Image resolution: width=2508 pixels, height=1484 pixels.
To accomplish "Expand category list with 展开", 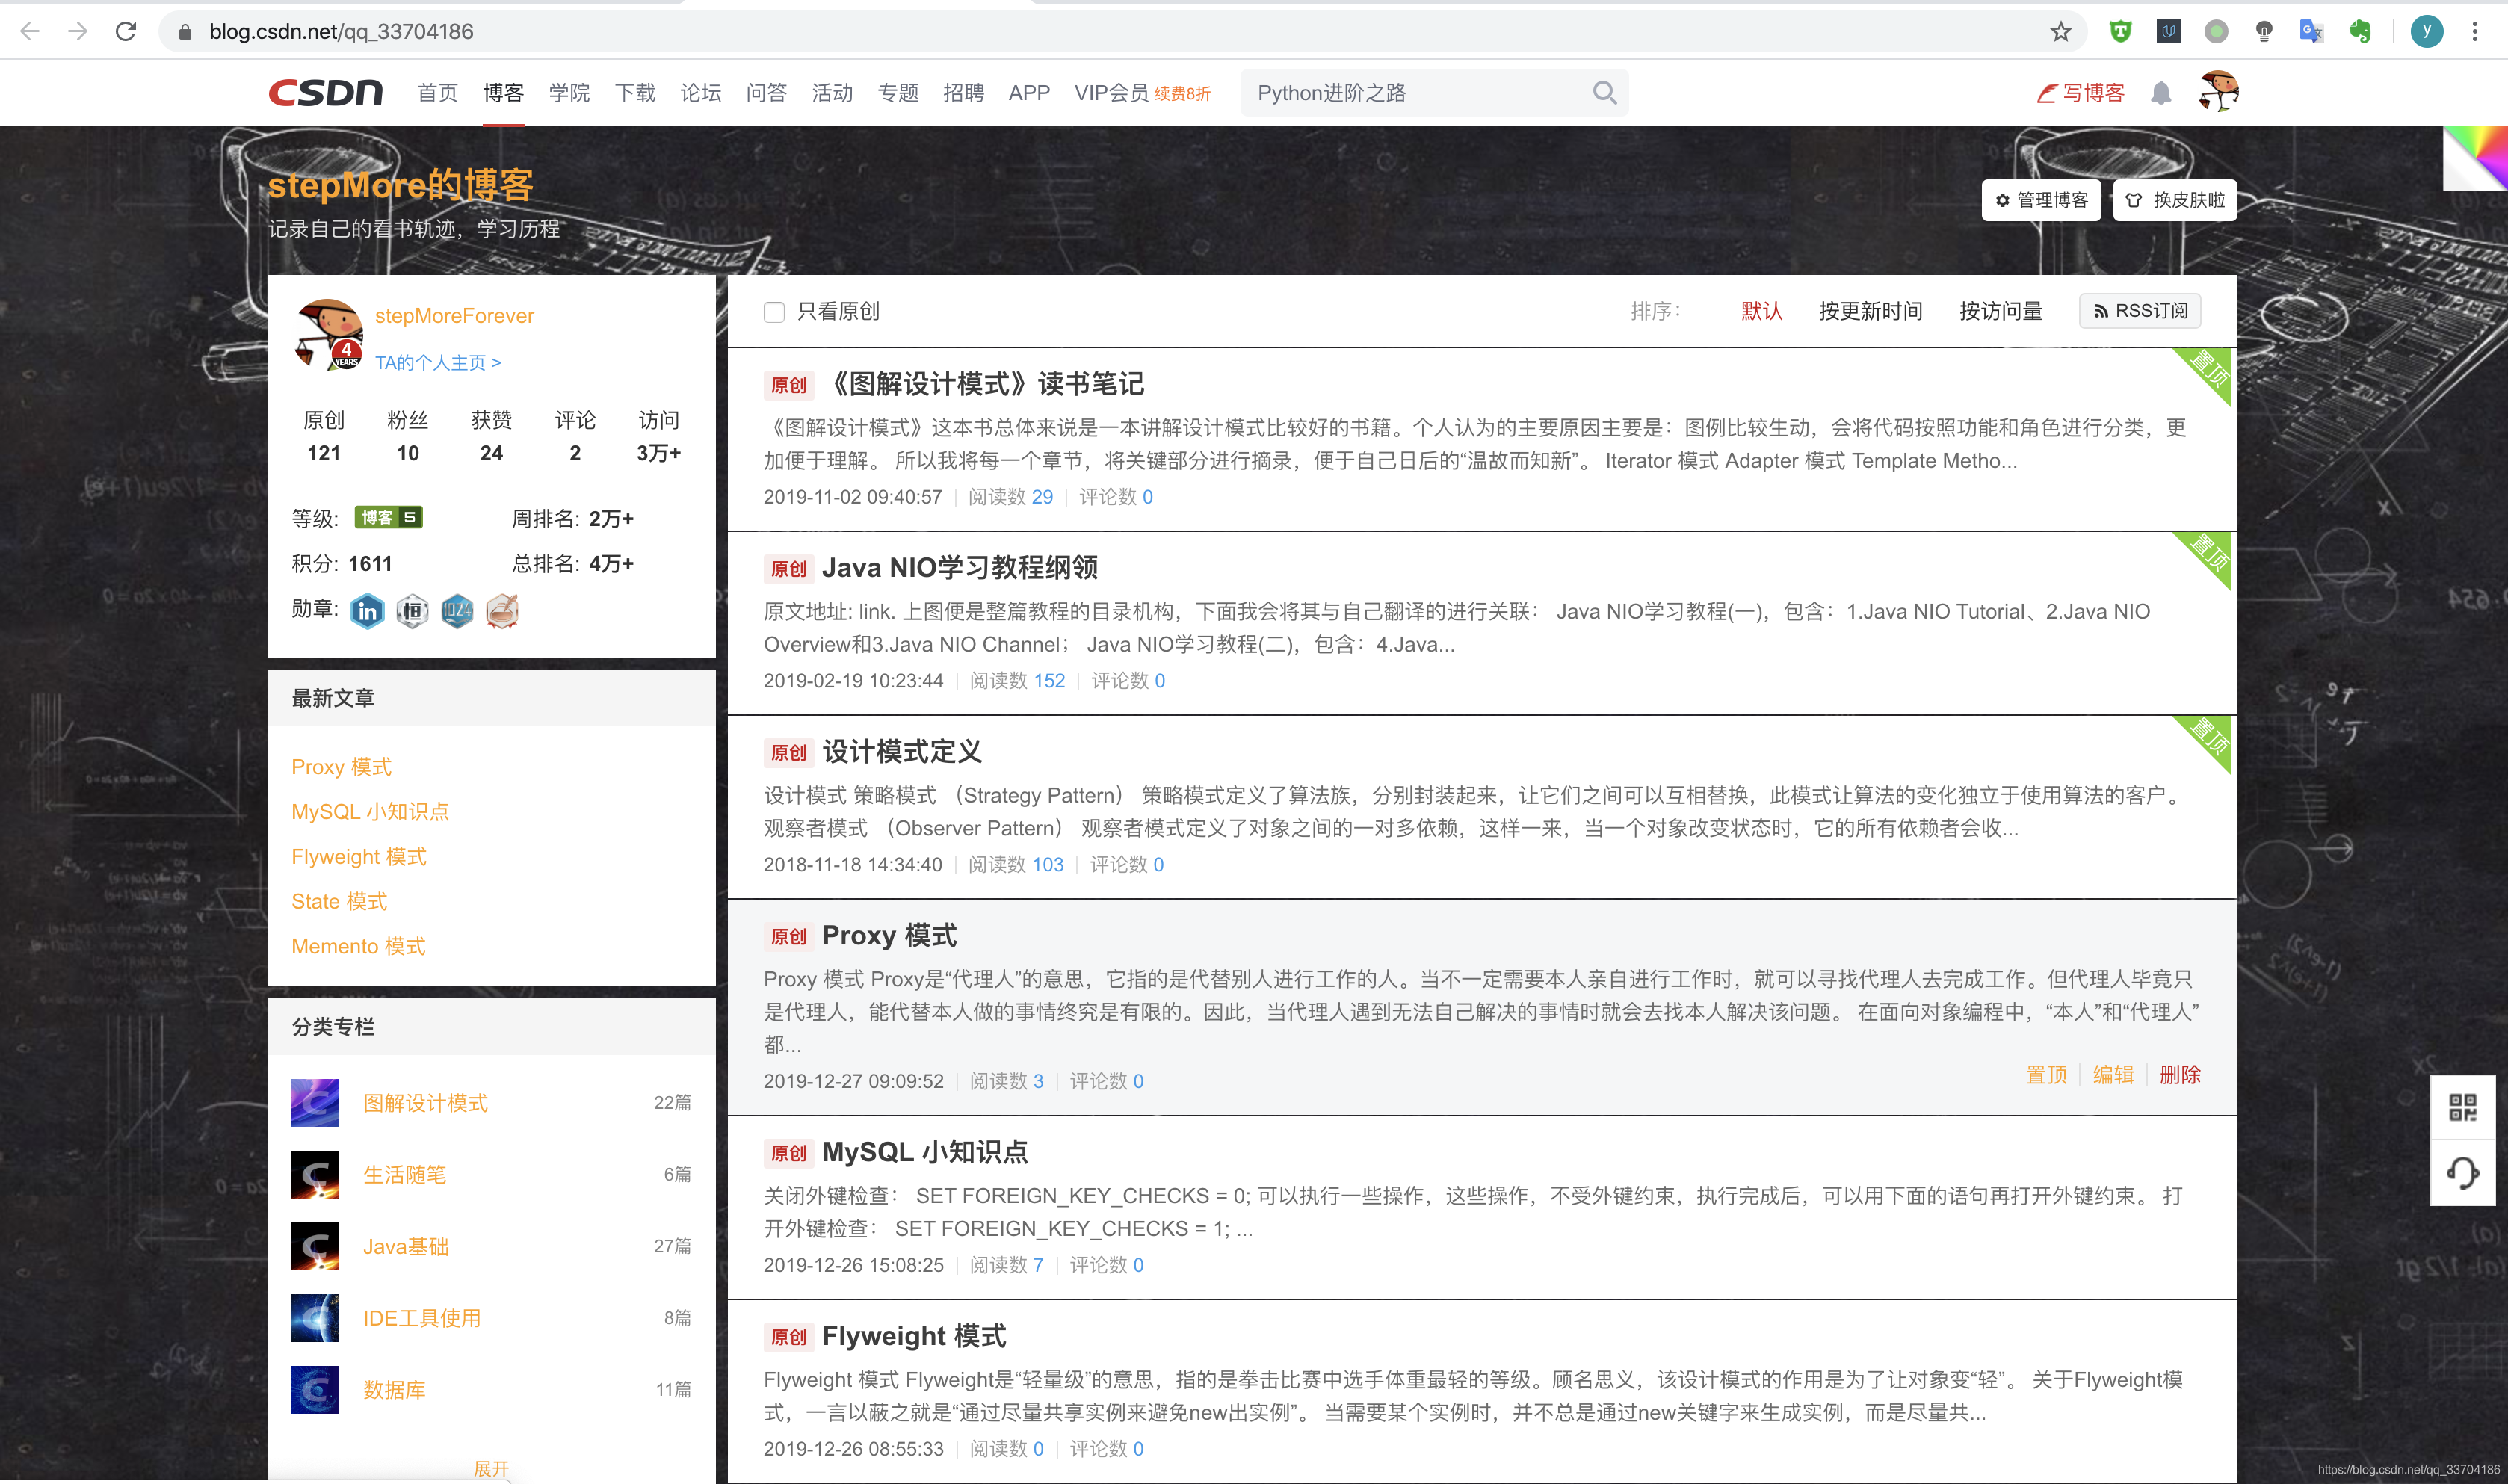I will [x=491, y=1468].
